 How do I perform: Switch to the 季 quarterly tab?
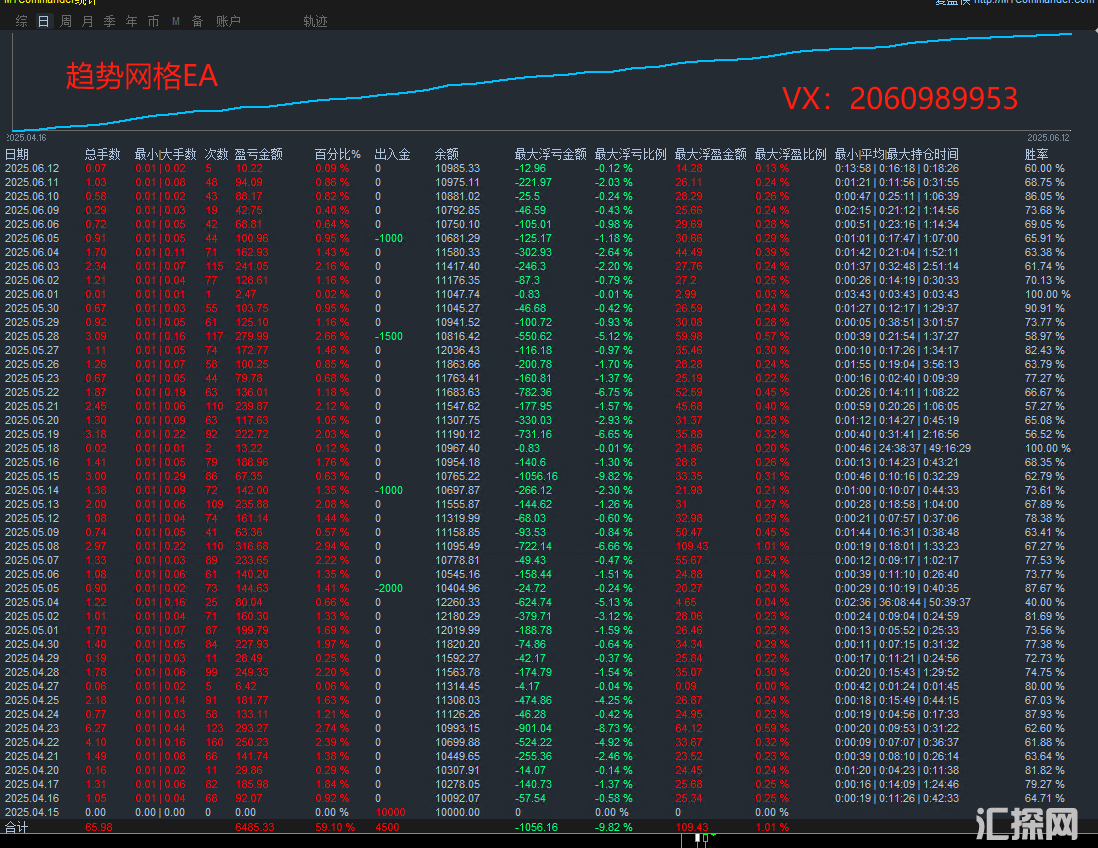pos(109,21)
